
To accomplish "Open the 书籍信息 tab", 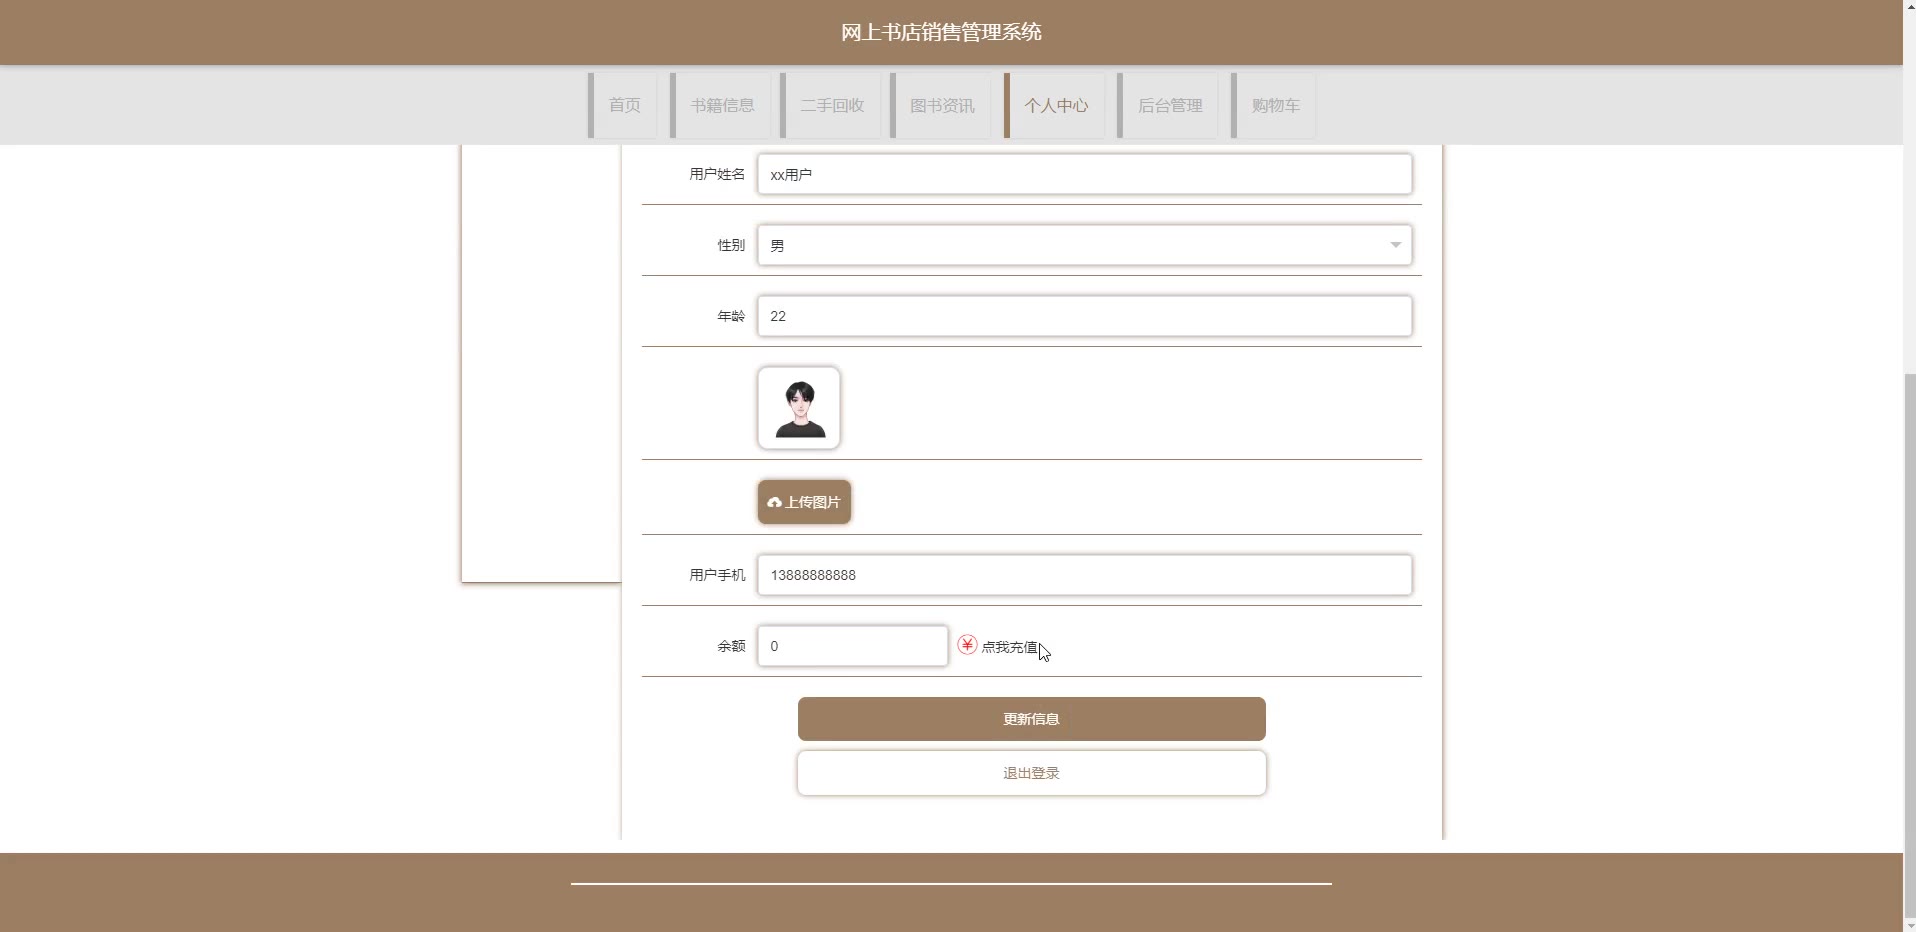I will 722,105.
